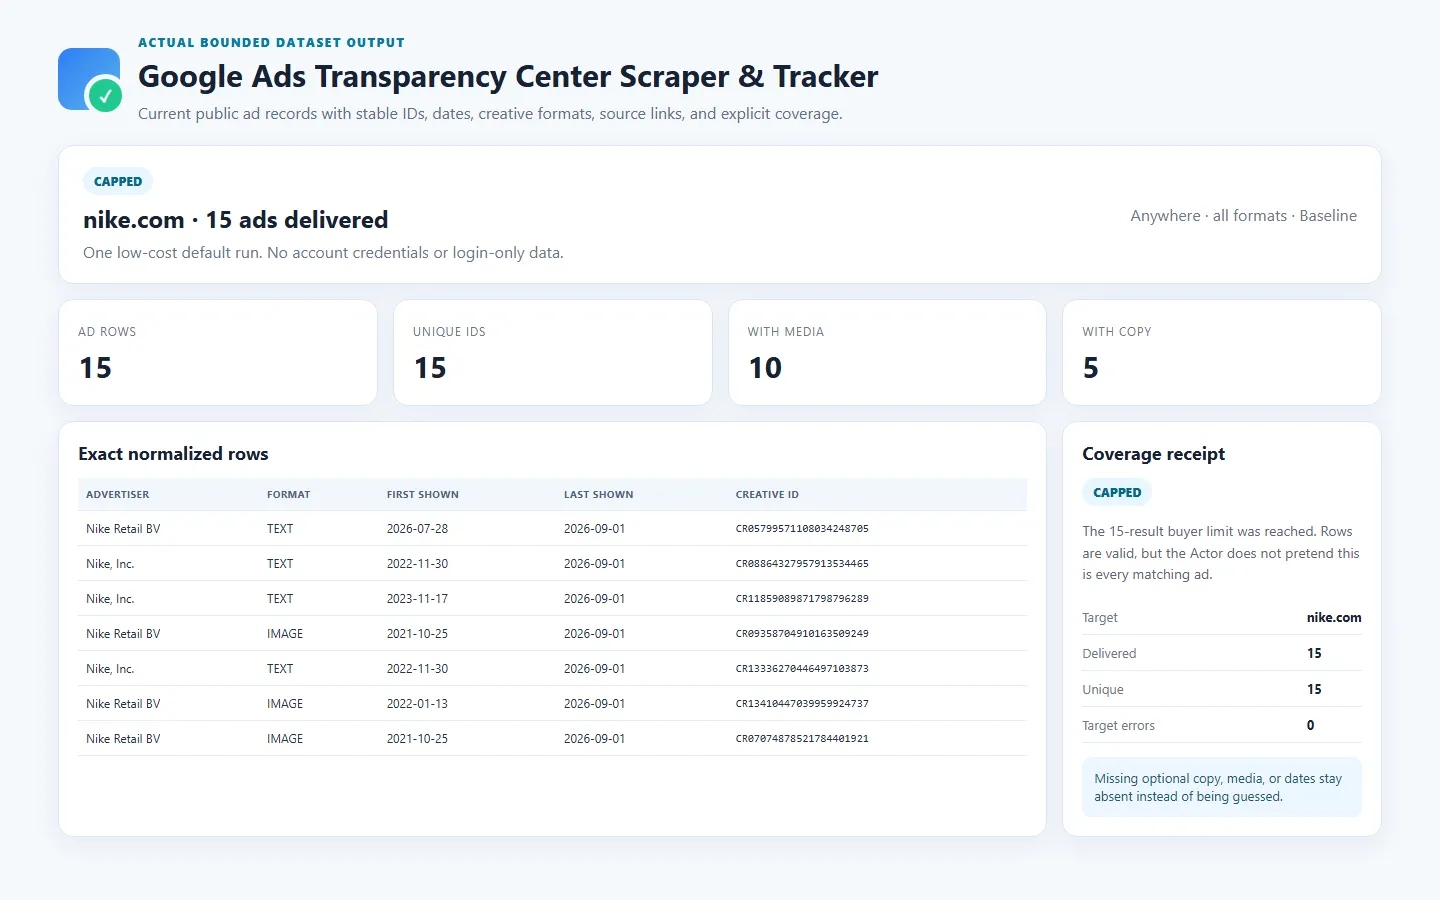The height and width of the screenshot is (900, 1440).
Task: Open the AD ROWS stat card
Action: coord(218,352)
